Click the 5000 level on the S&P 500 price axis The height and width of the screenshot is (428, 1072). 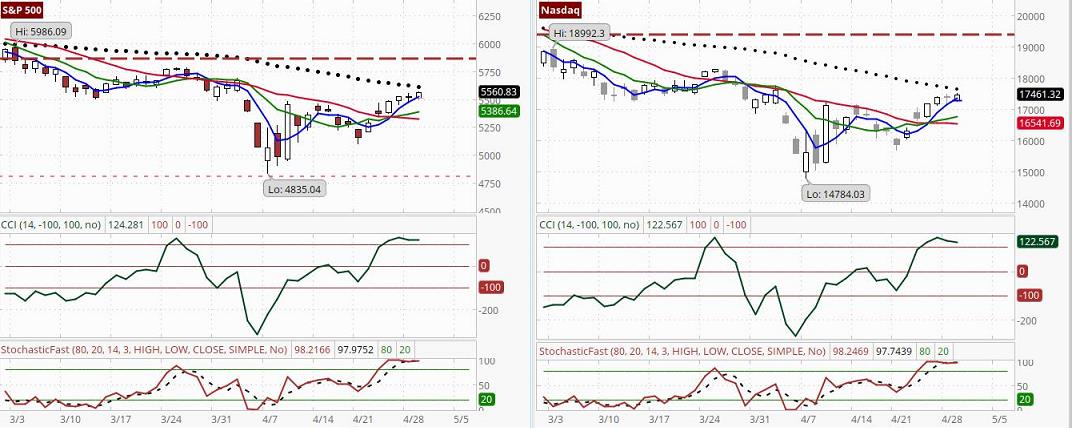491,155
